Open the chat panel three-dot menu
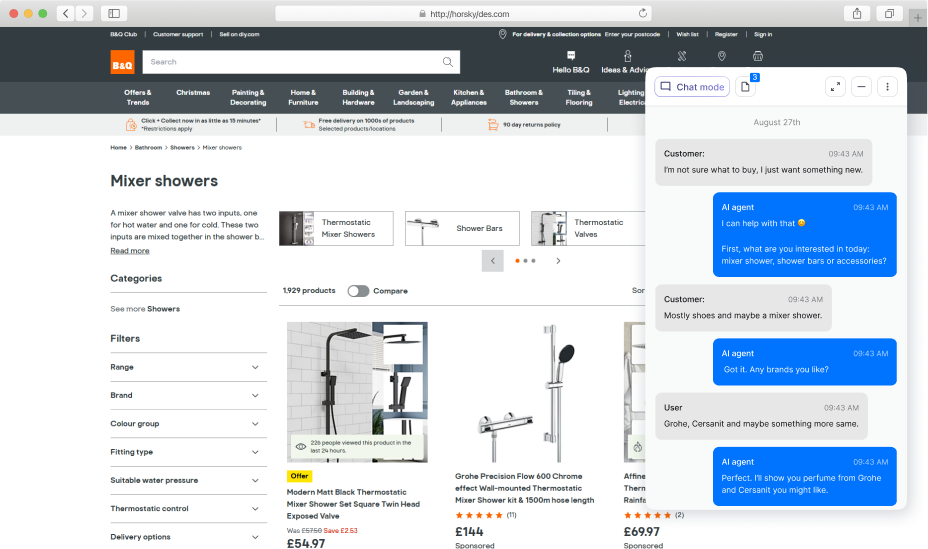 [887, 87]
